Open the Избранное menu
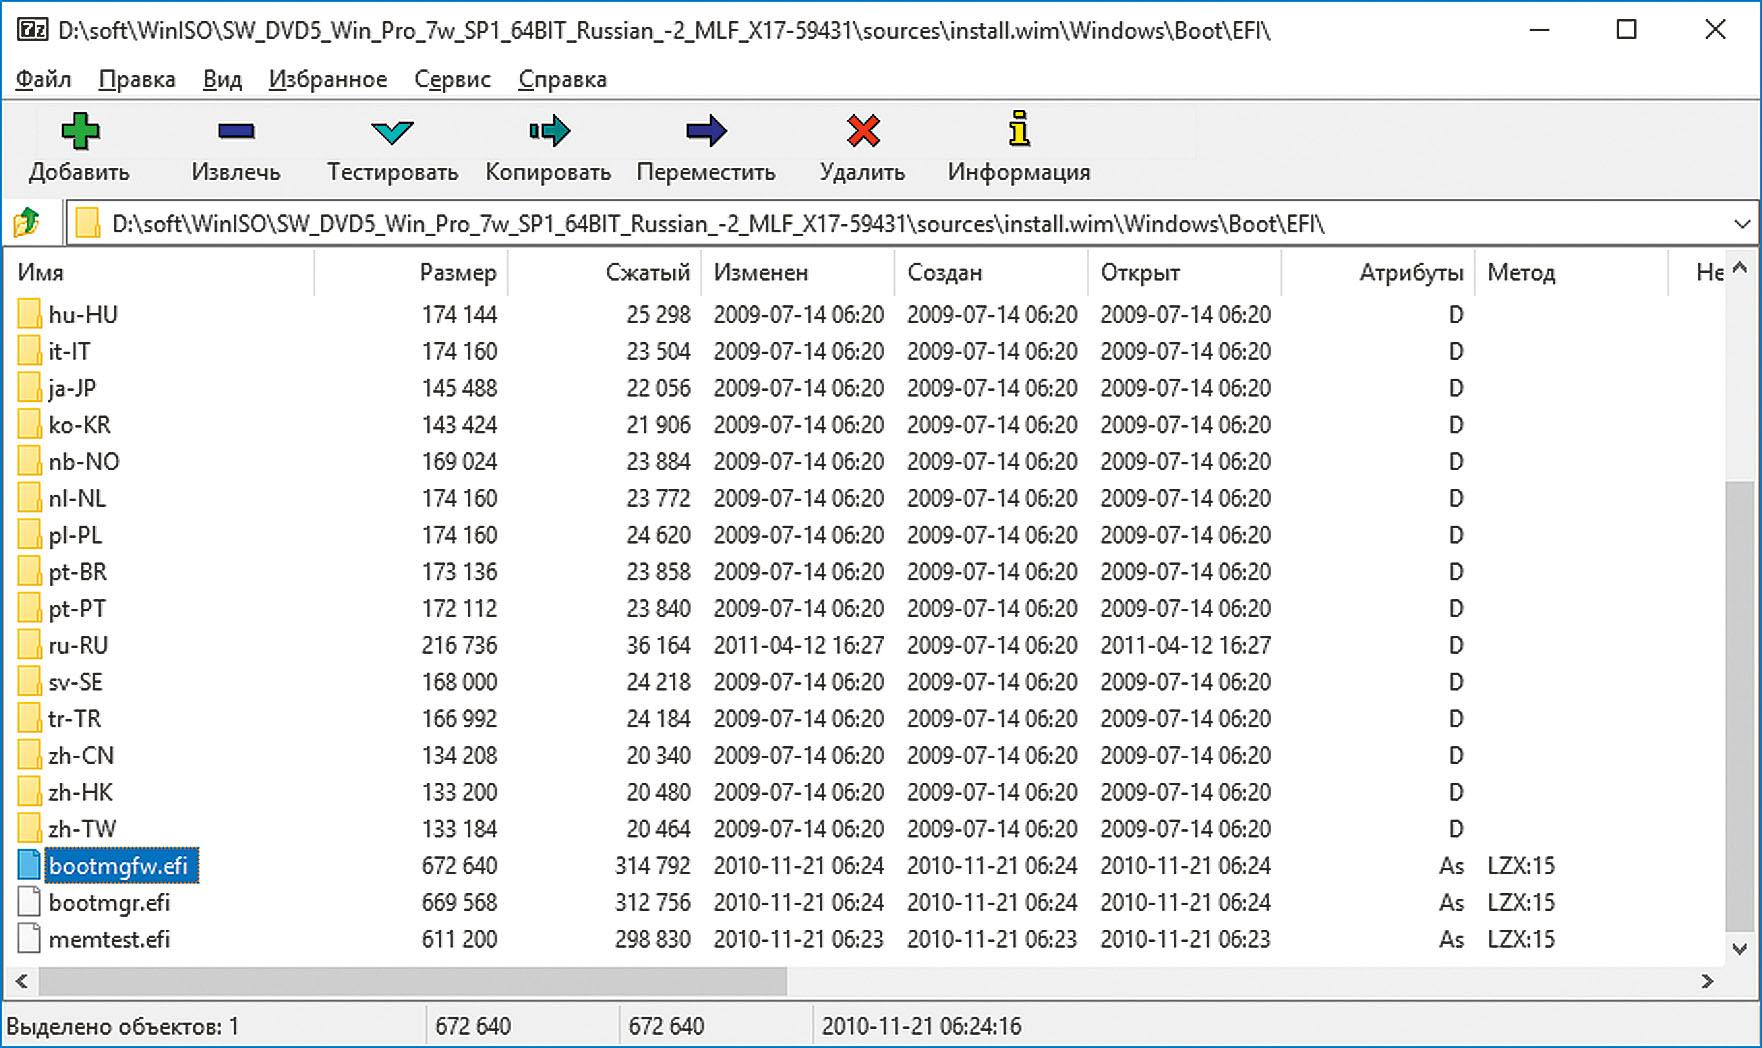The height and width of the screenshot is (1048, 1762). pyautogui.click(x=327, y=79)
